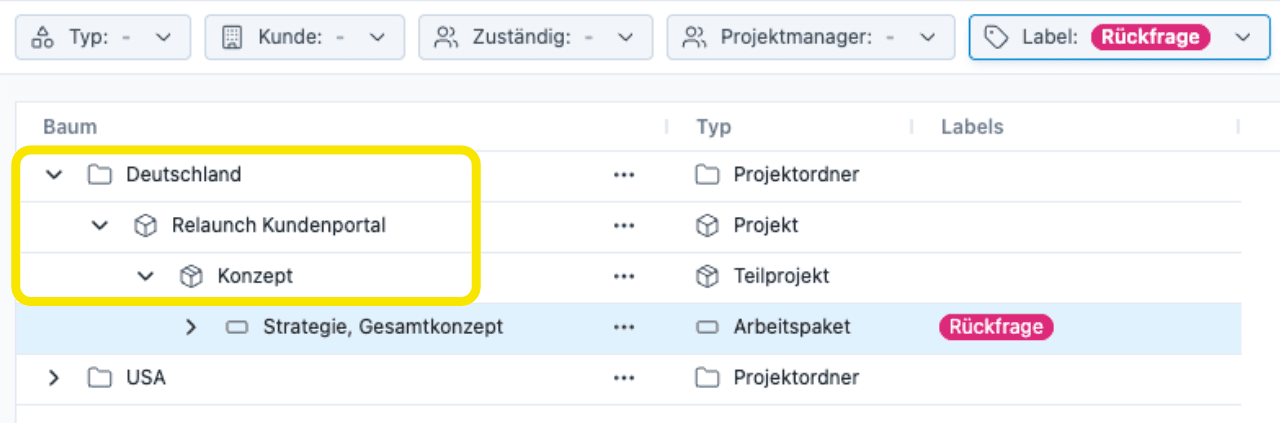This screenshot has width=1280, height=423.
Task: Click the folder icon next to Deutschland
Action: point(98,175)
